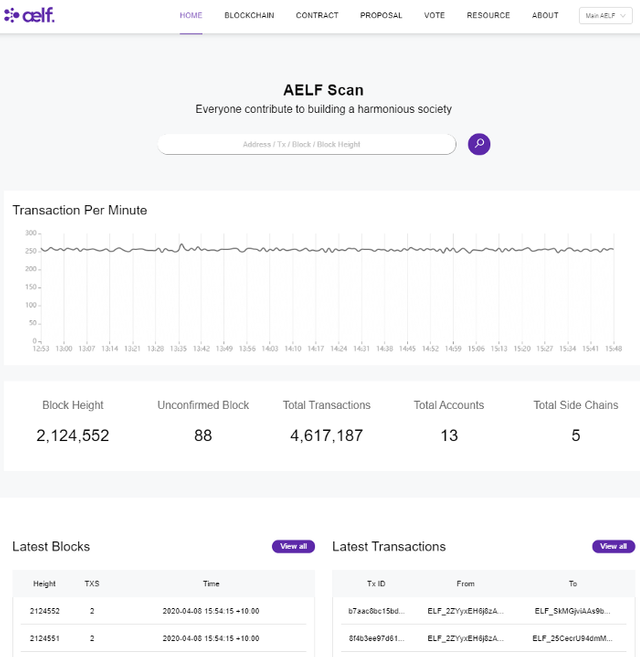Click the Latest Blocks heading
This screenshot has width=640, height=657.
coord(51,546)
